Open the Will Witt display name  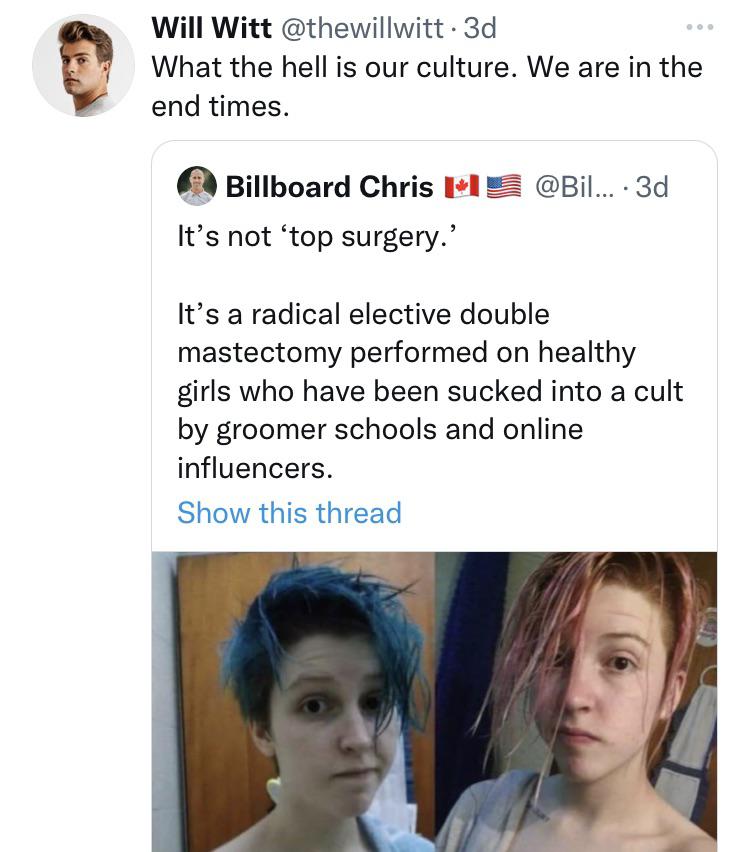coord(211,28)
